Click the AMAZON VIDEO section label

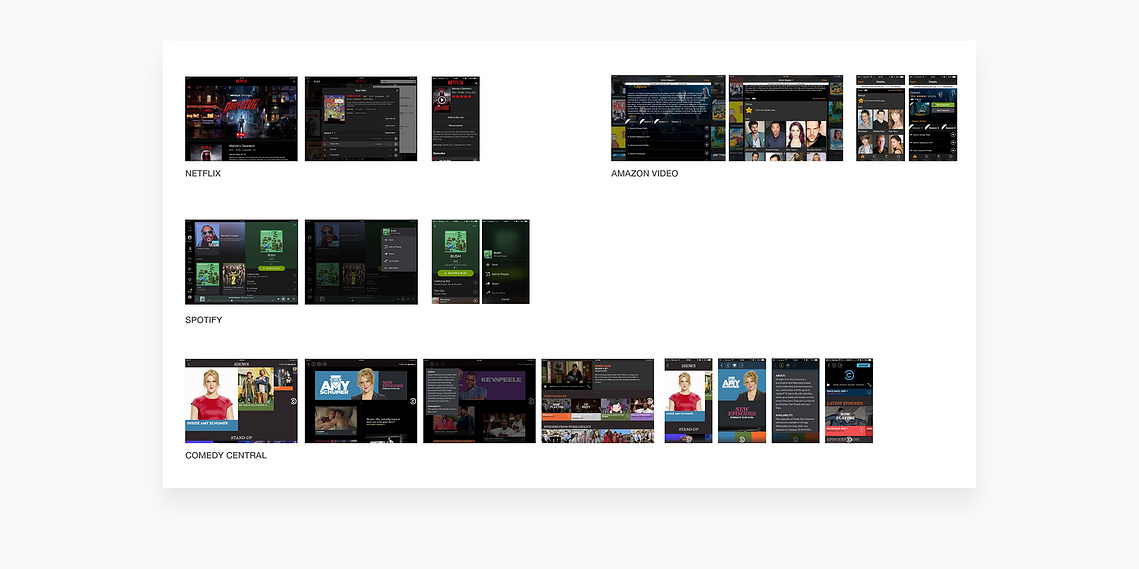tap(645, 174)
